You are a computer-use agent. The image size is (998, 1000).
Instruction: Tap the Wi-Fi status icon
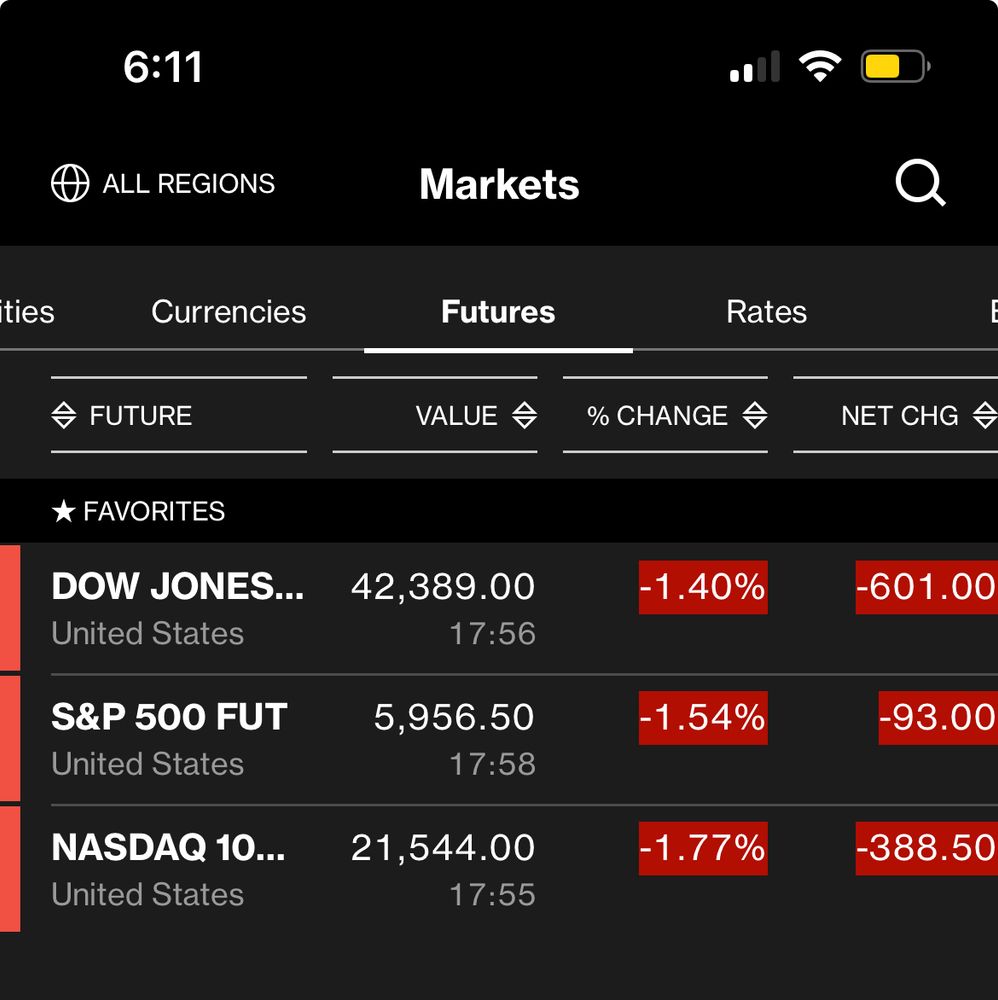819,67
